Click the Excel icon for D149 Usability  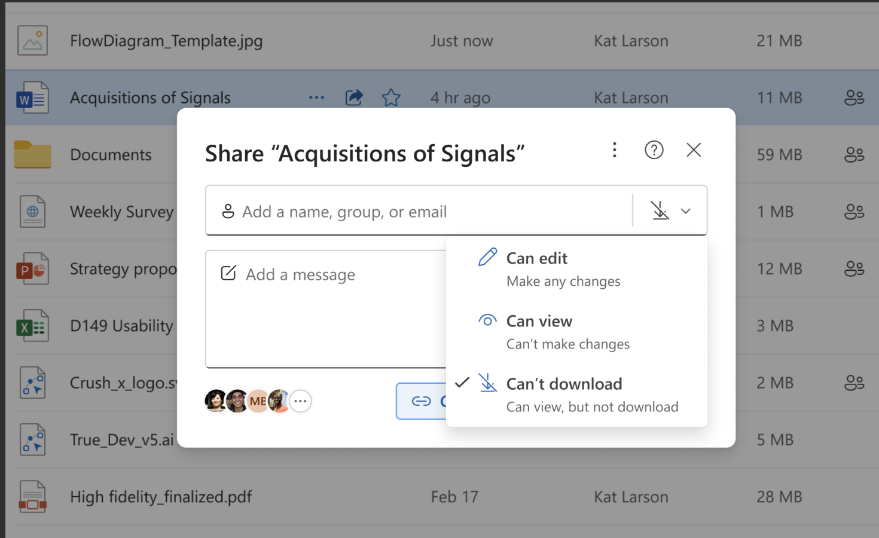point(33,326)
